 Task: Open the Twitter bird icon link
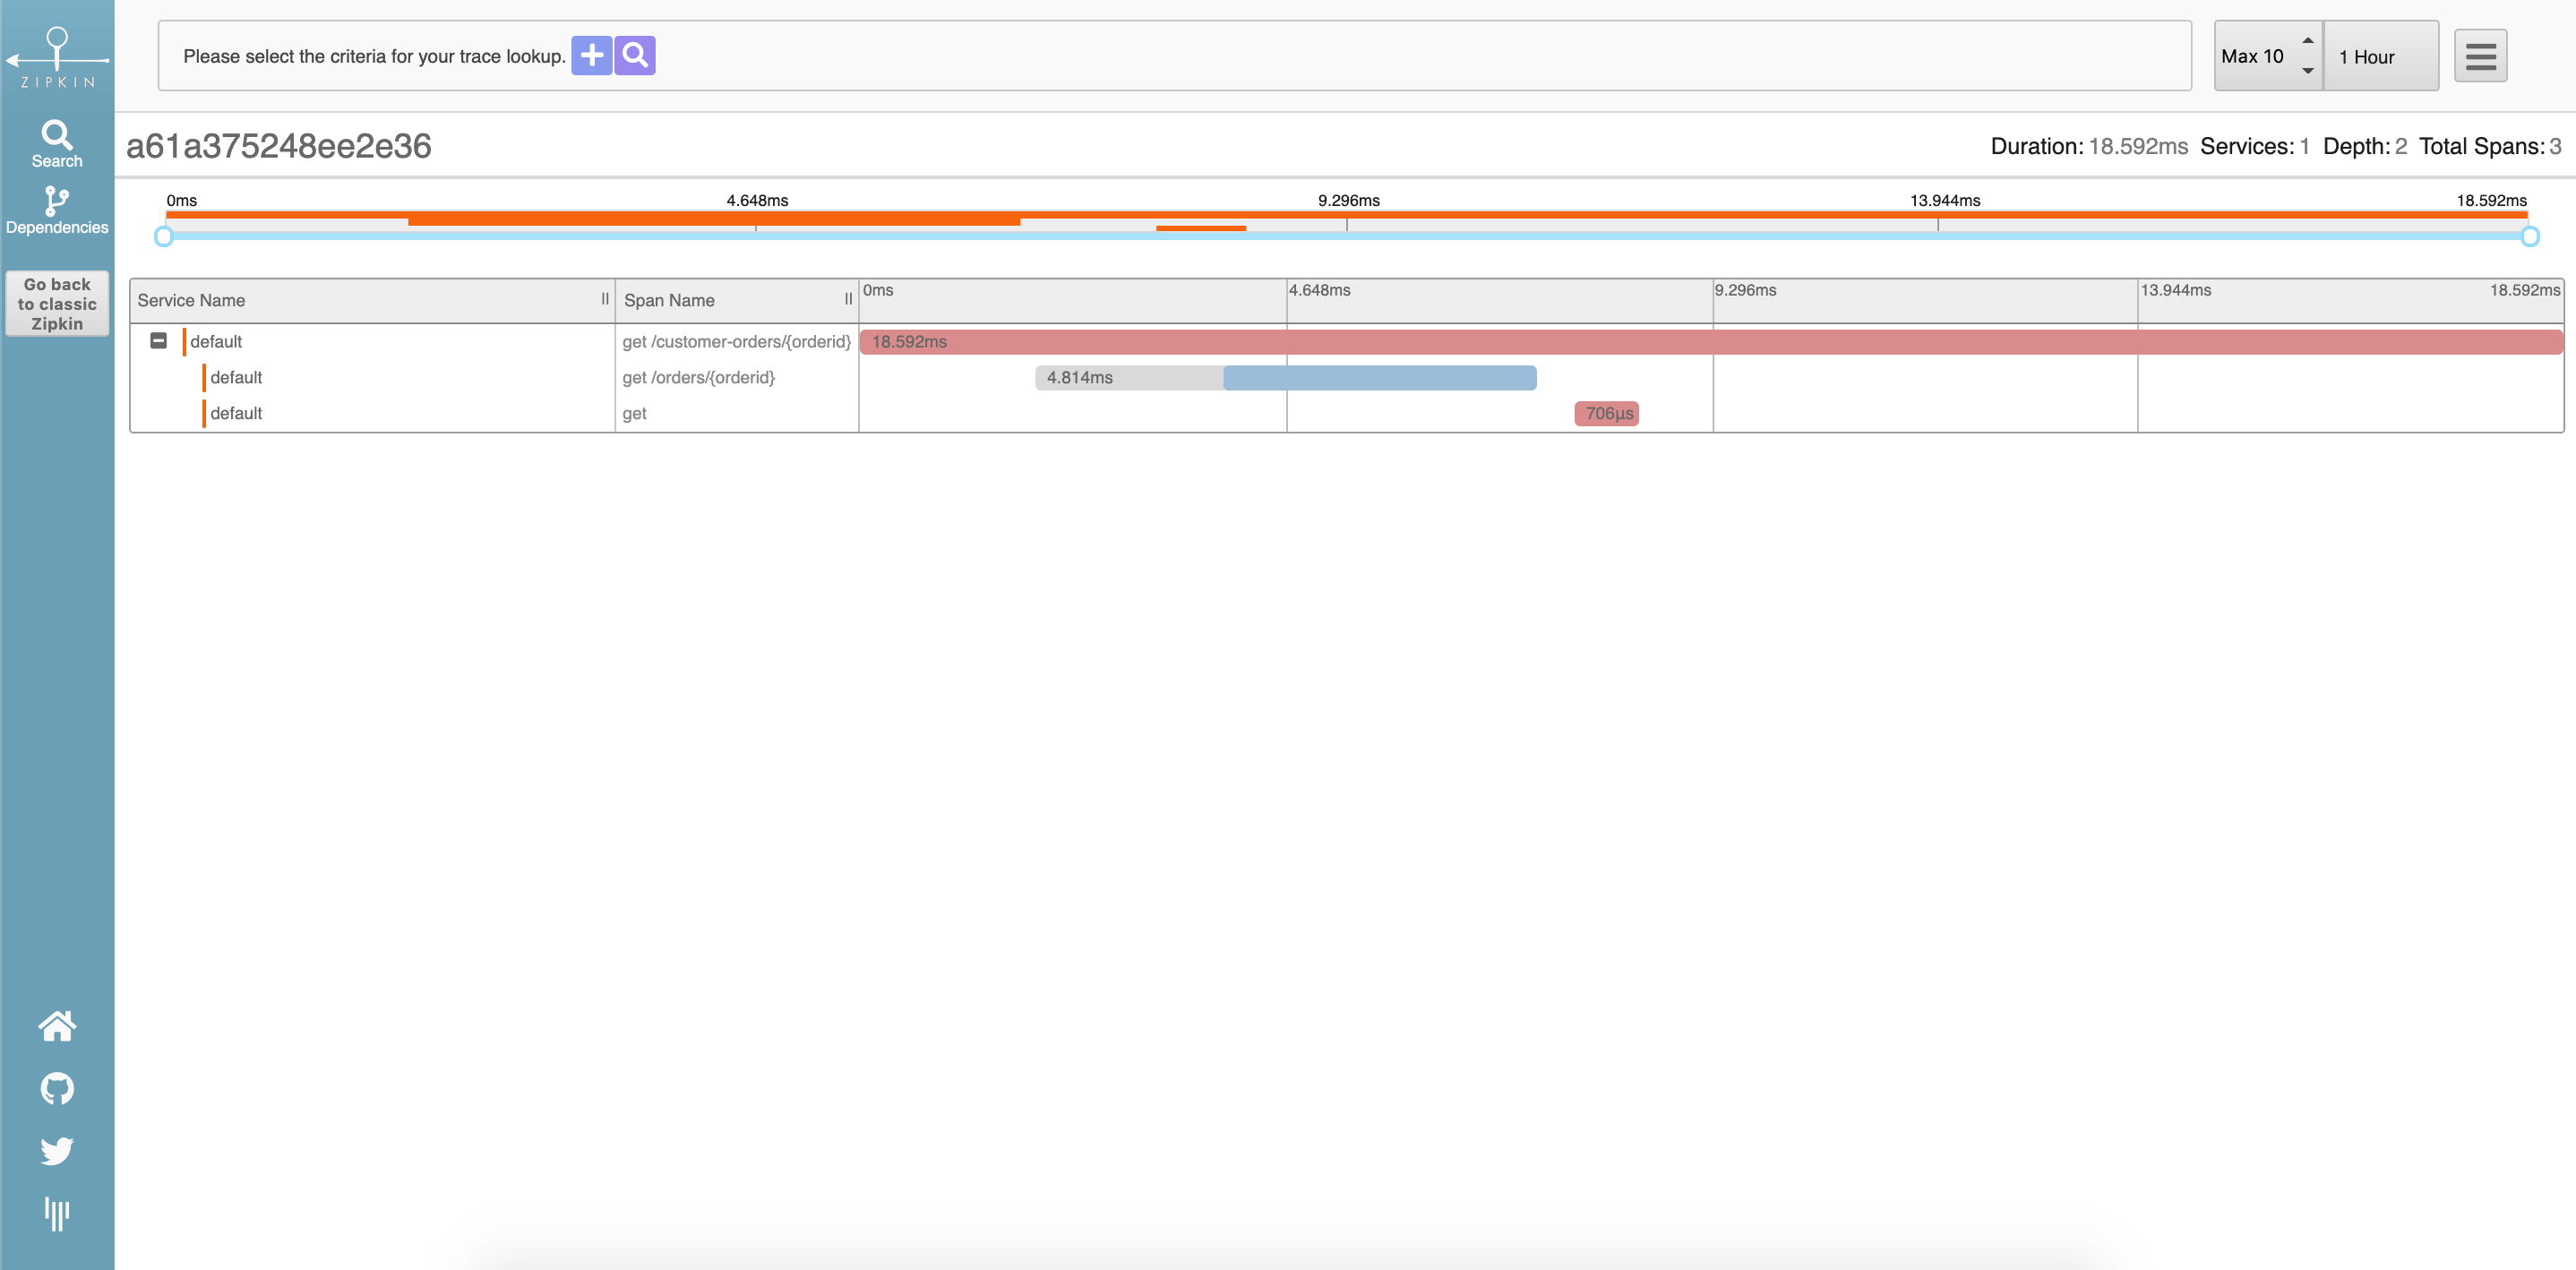(57, 1151)
